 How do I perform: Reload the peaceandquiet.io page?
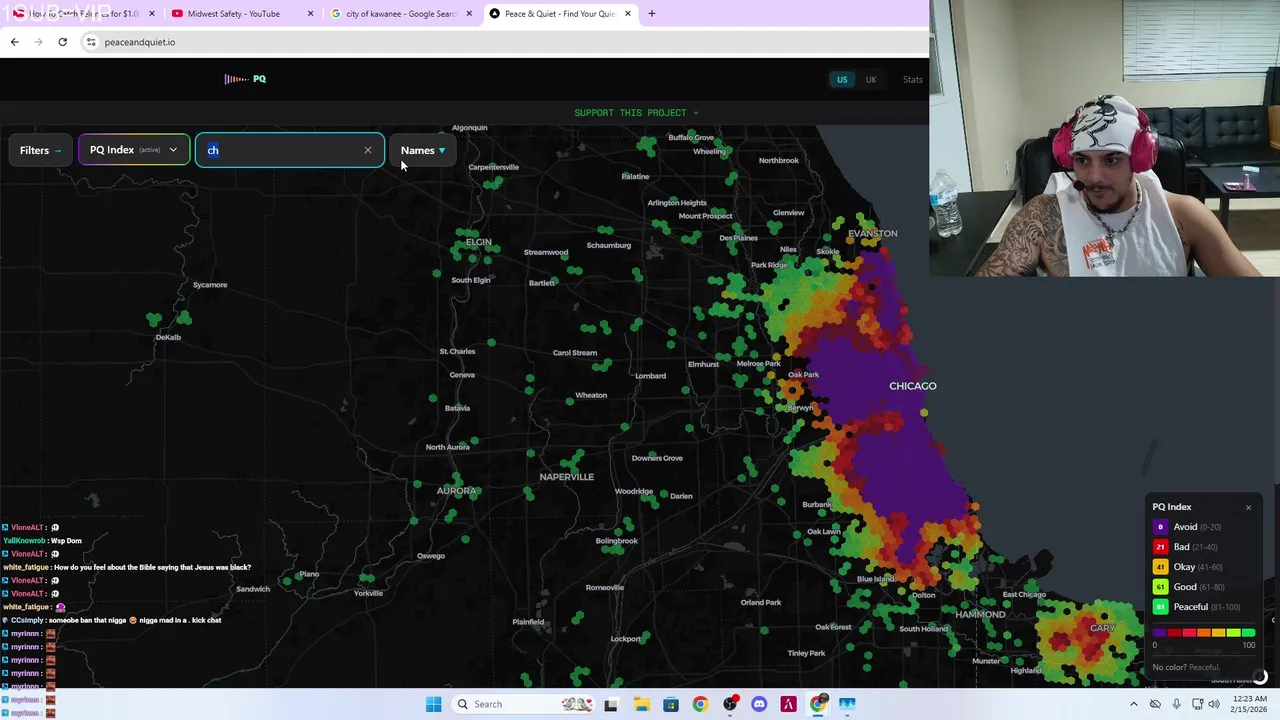pos(62,42)
